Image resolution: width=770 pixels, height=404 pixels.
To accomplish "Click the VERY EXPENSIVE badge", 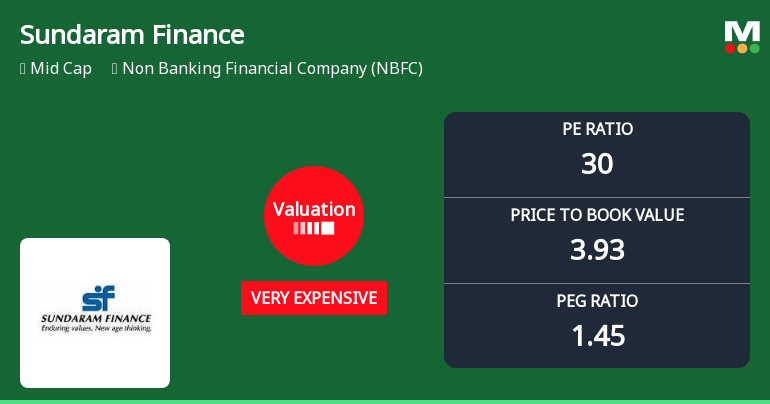I will [314, 298].
